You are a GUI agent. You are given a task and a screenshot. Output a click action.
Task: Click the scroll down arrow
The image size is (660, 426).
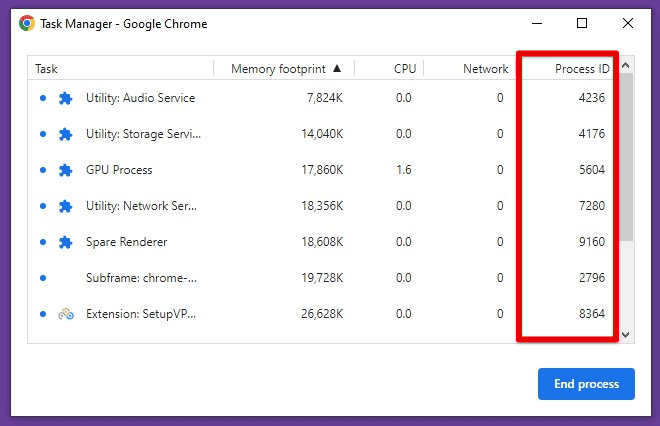click(625, 335)
